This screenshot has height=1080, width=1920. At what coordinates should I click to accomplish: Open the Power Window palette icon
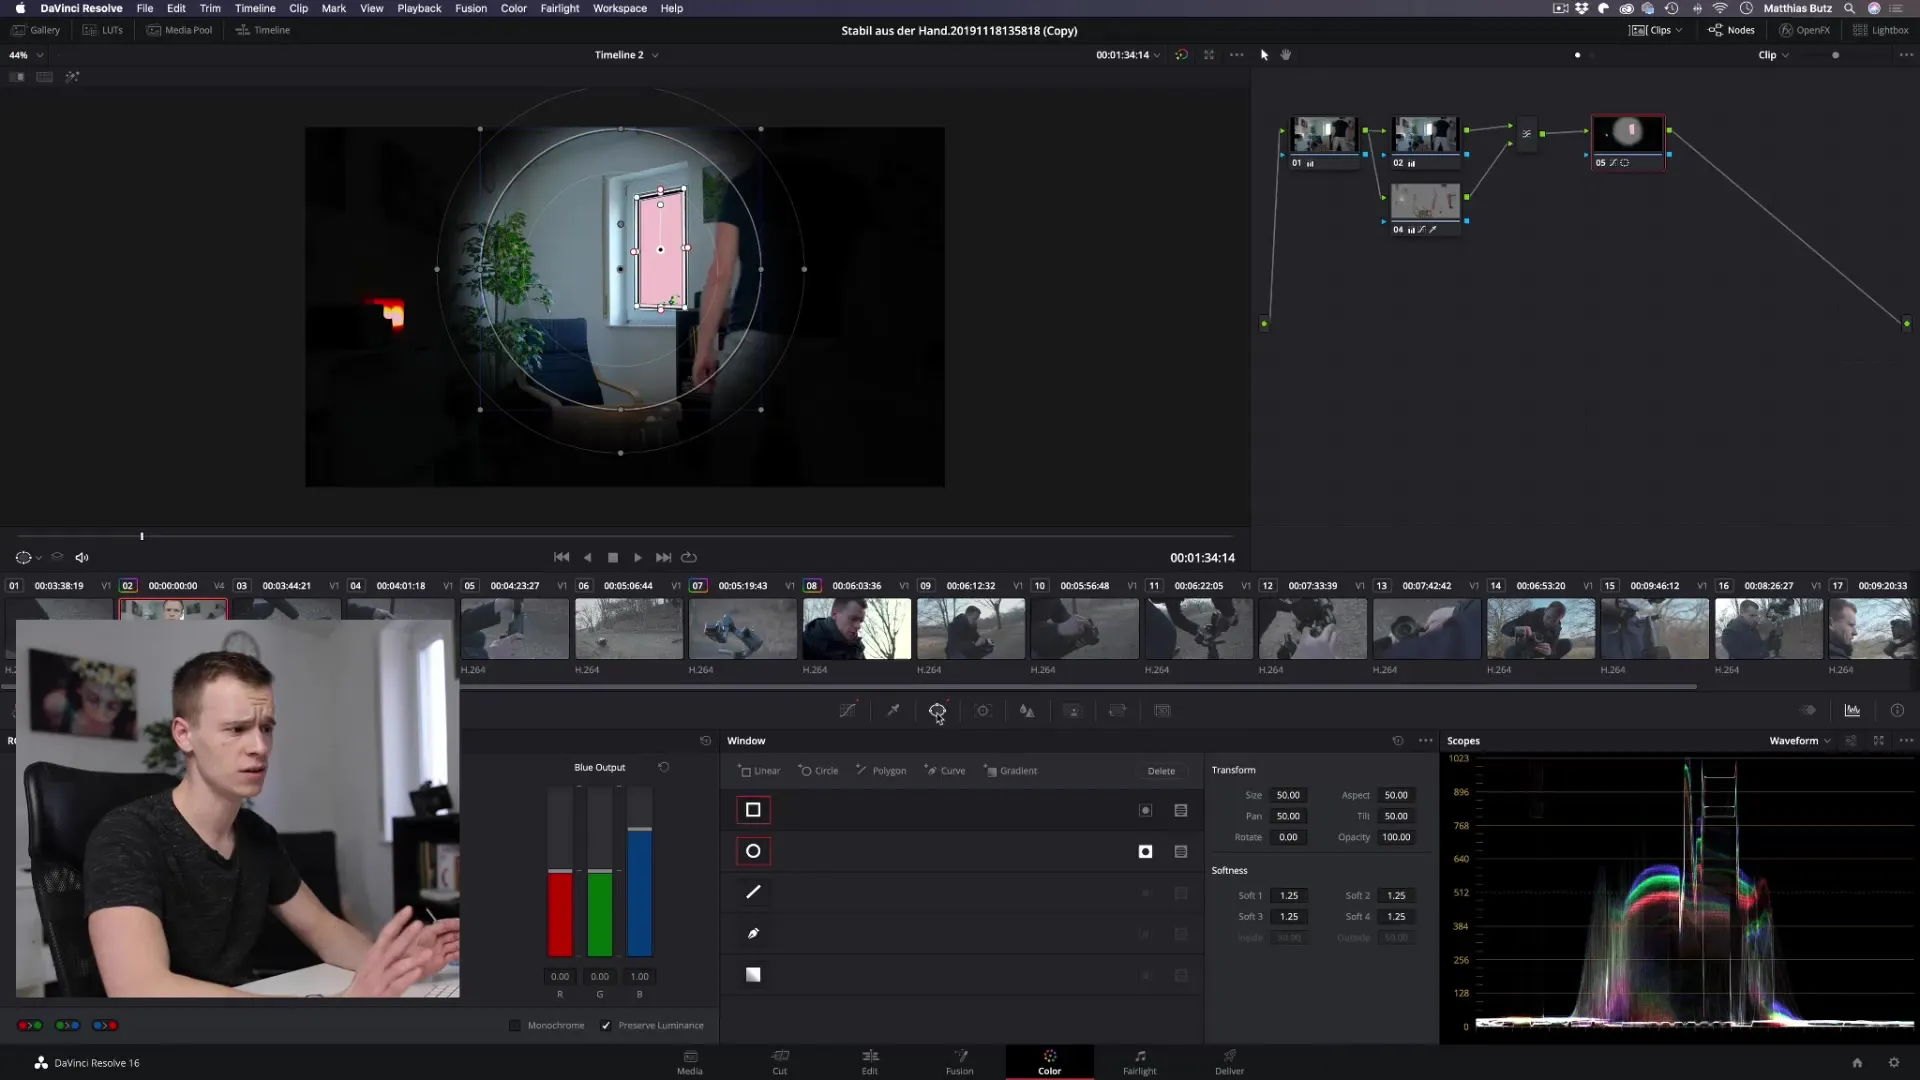point(937,710)
